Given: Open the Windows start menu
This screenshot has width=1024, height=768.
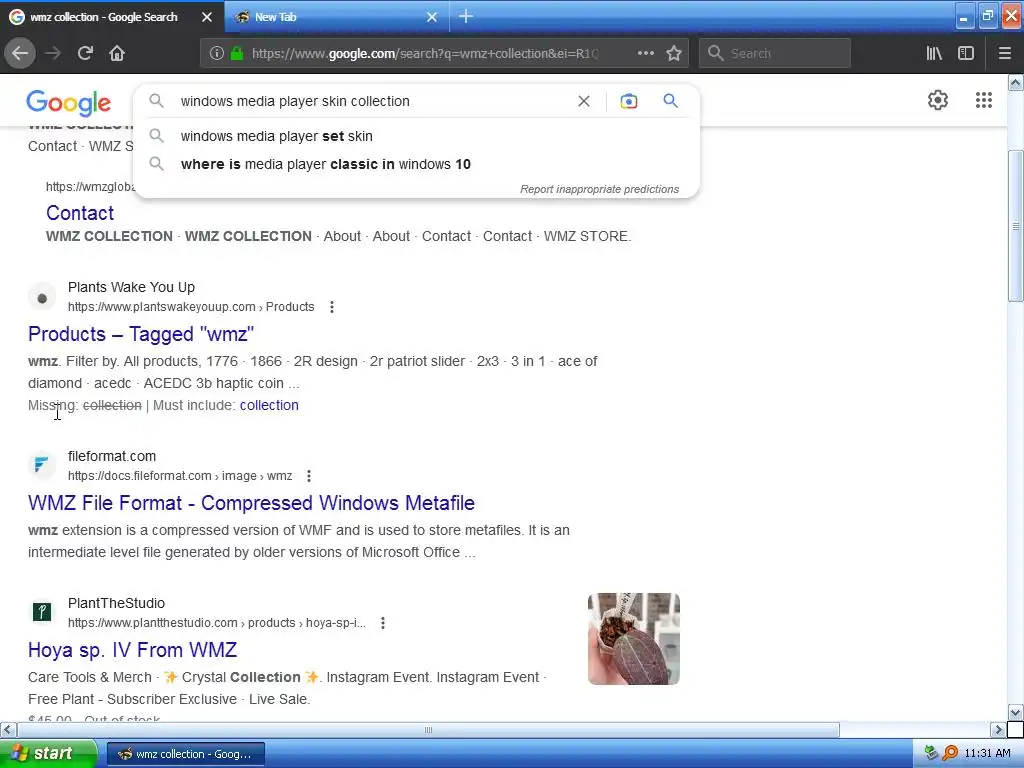Looking at the screenshot, I should pyautogui.click(x=48, y=754).
